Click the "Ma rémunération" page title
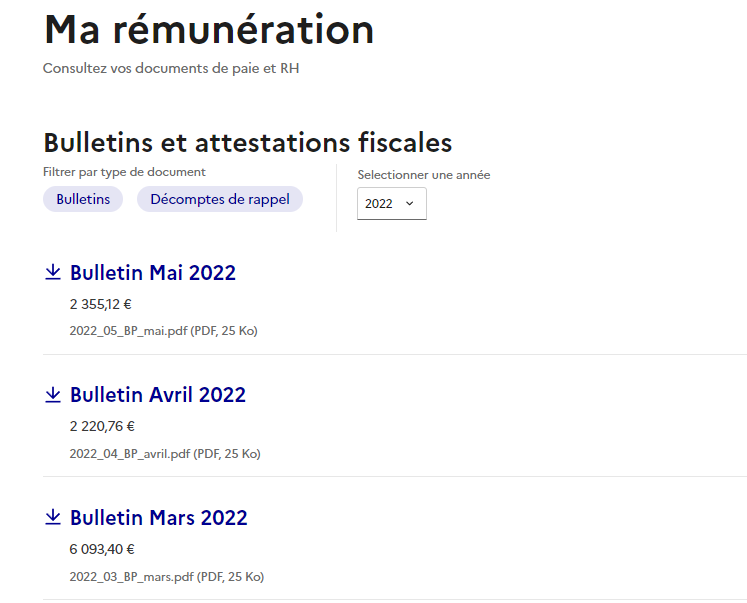Image resolution: width=747 pixels, height=603 pixels. [209, 30]
